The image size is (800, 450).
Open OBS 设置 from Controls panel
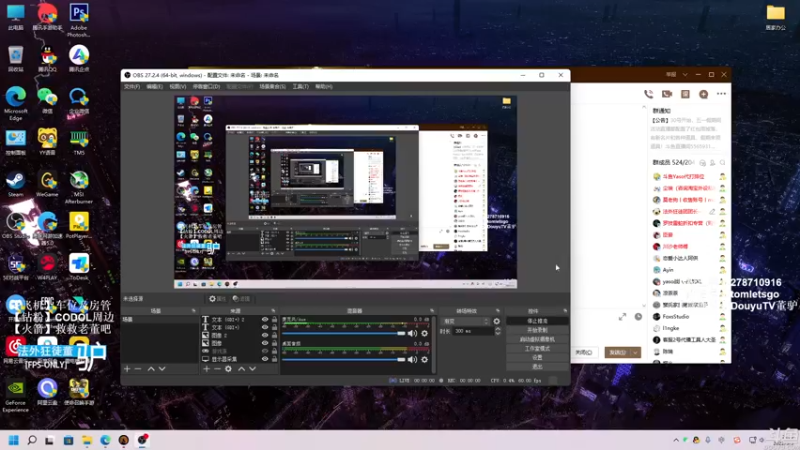click(537, 358)
